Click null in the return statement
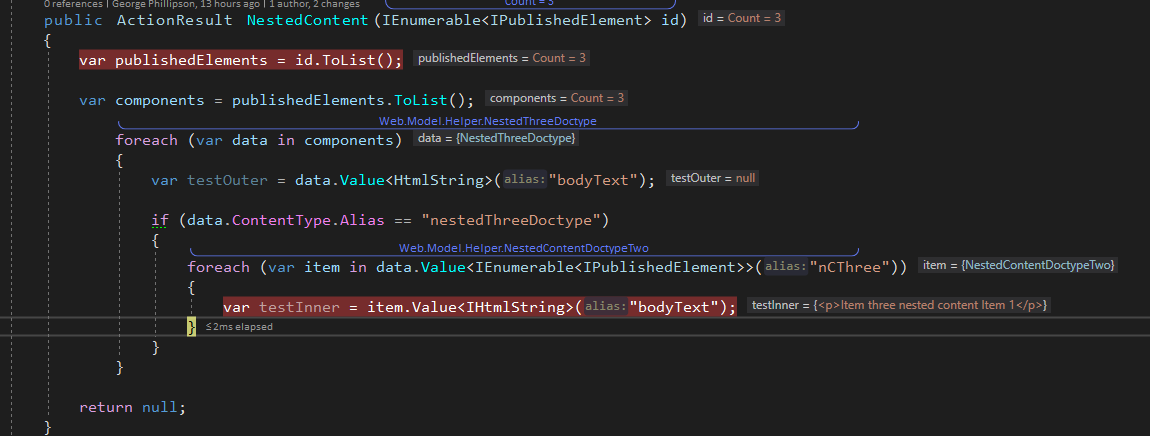Image resolution: width=1150 pixels, height=436 pixels. [159, 407]
